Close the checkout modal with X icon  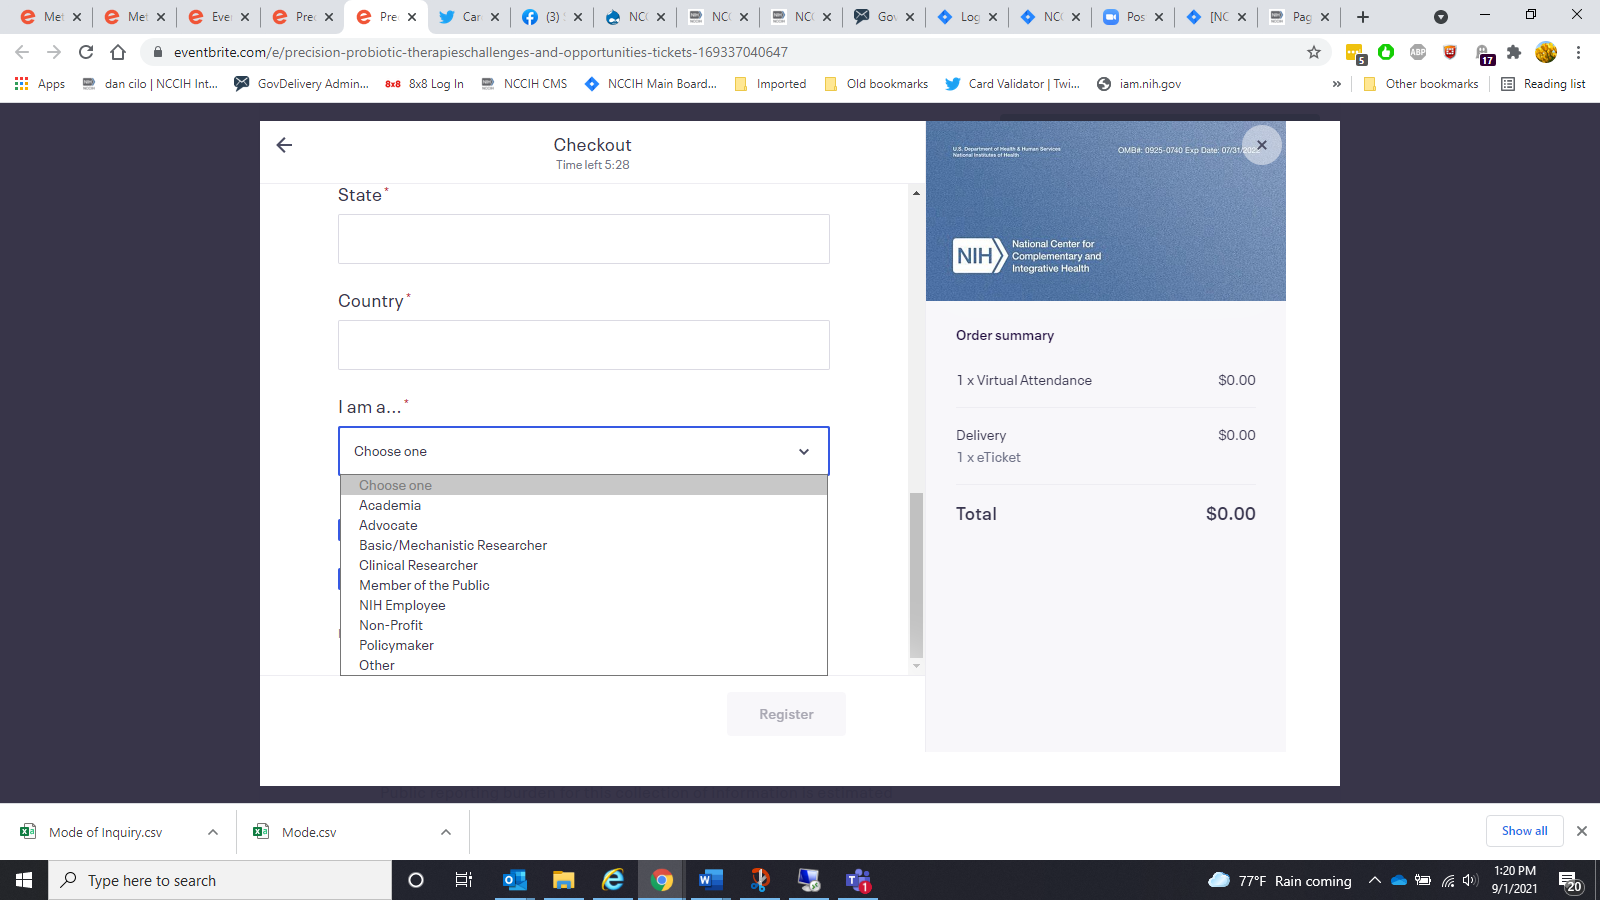[1262, 145]
